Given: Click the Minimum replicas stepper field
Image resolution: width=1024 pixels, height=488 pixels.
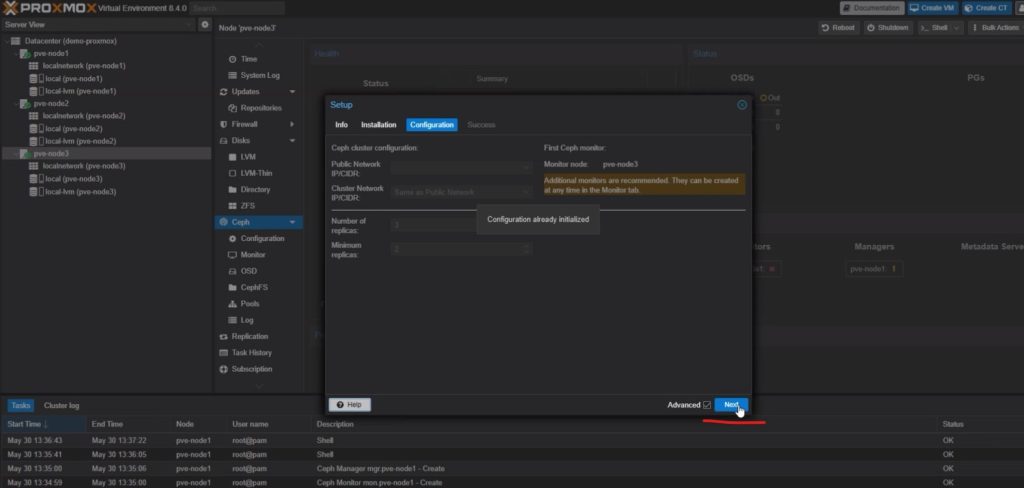Looking at the screenshot, I should click(x=461, y=249).
